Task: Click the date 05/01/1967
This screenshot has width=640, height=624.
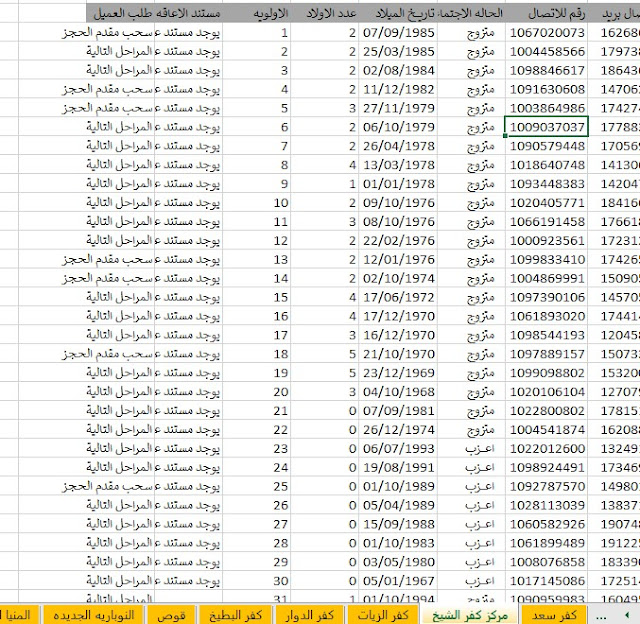Action: (398, 581)
